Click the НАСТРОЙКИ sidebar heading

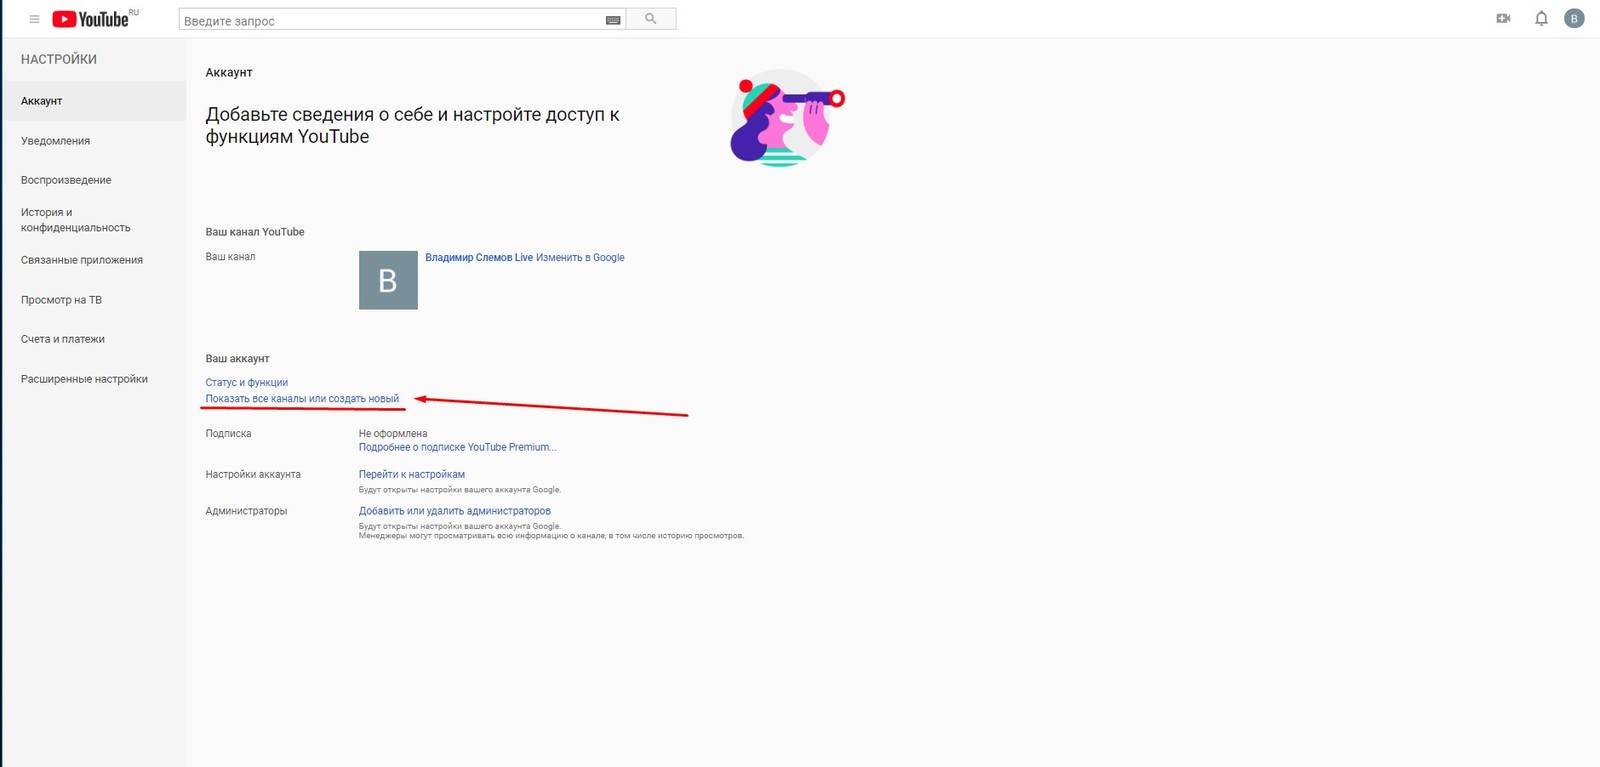tap(59, 60)
